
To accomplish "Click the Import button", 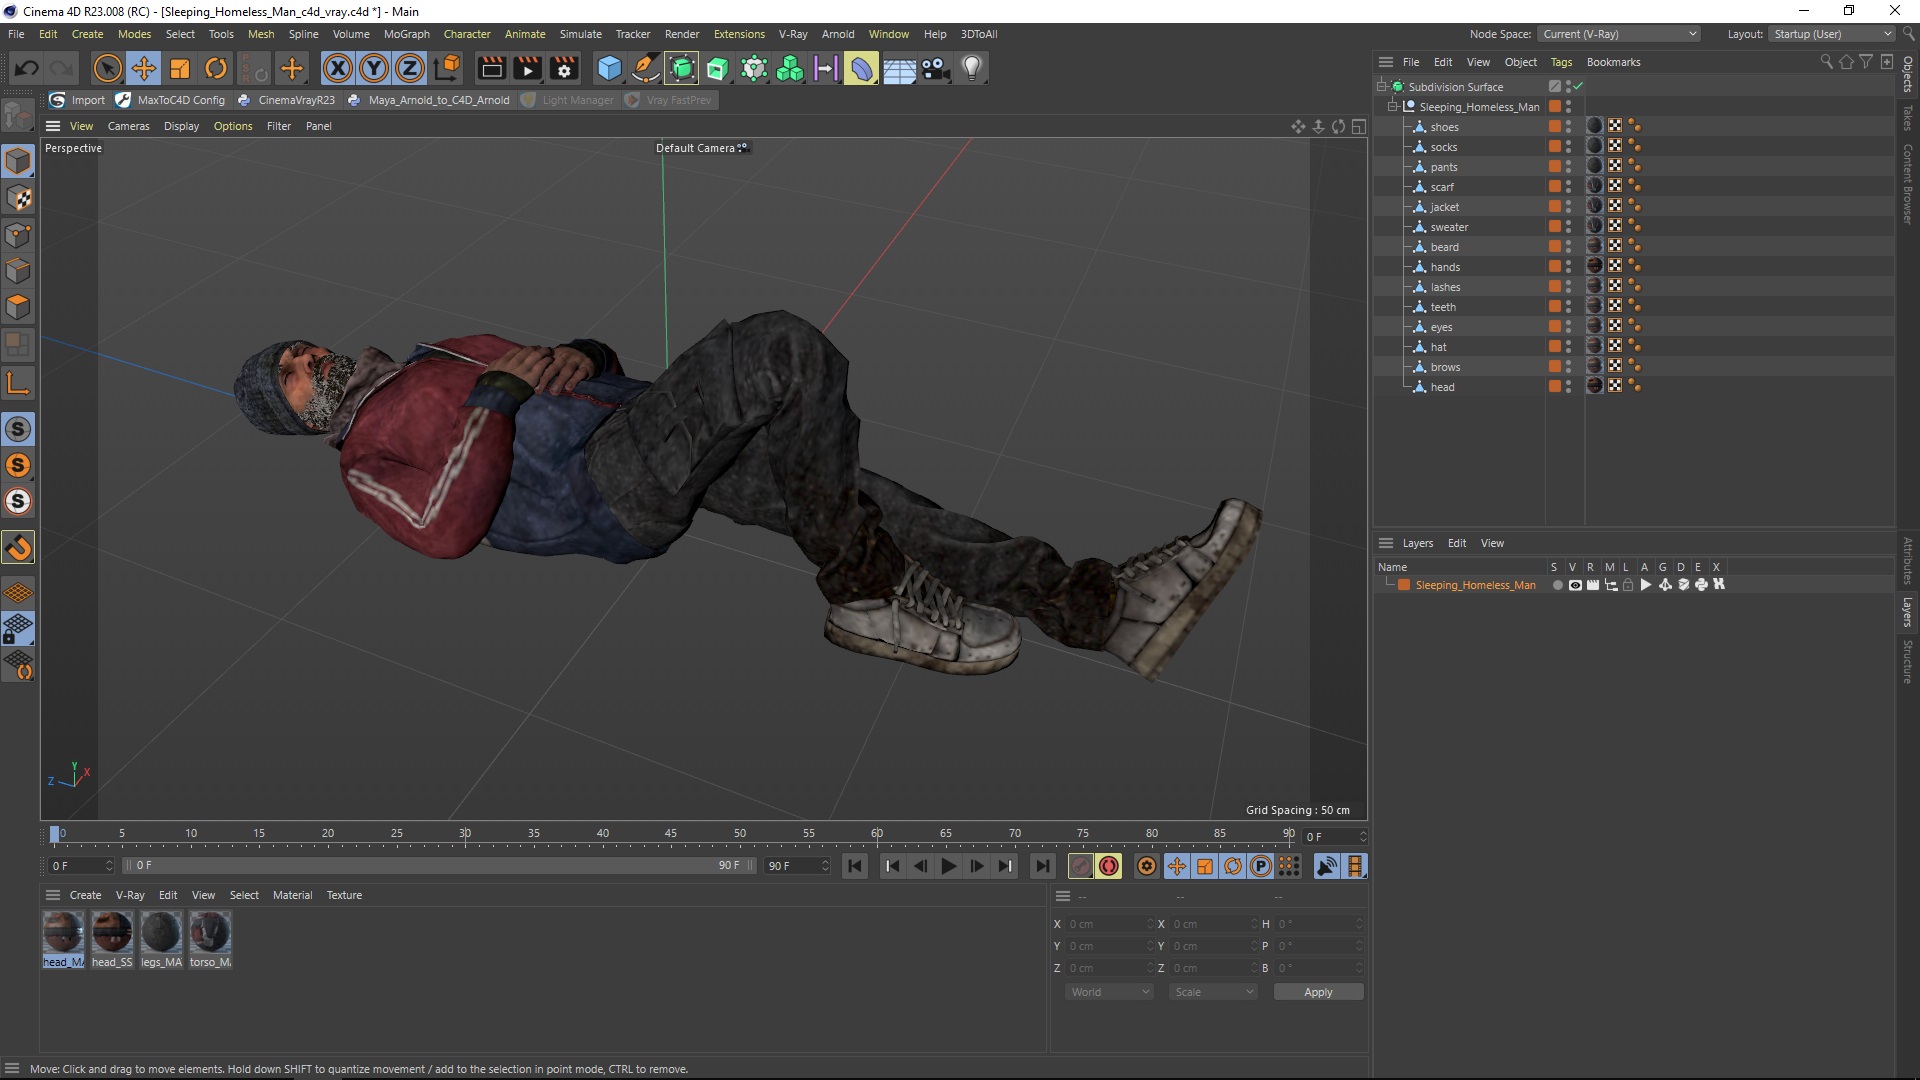I will click(78, 100).
